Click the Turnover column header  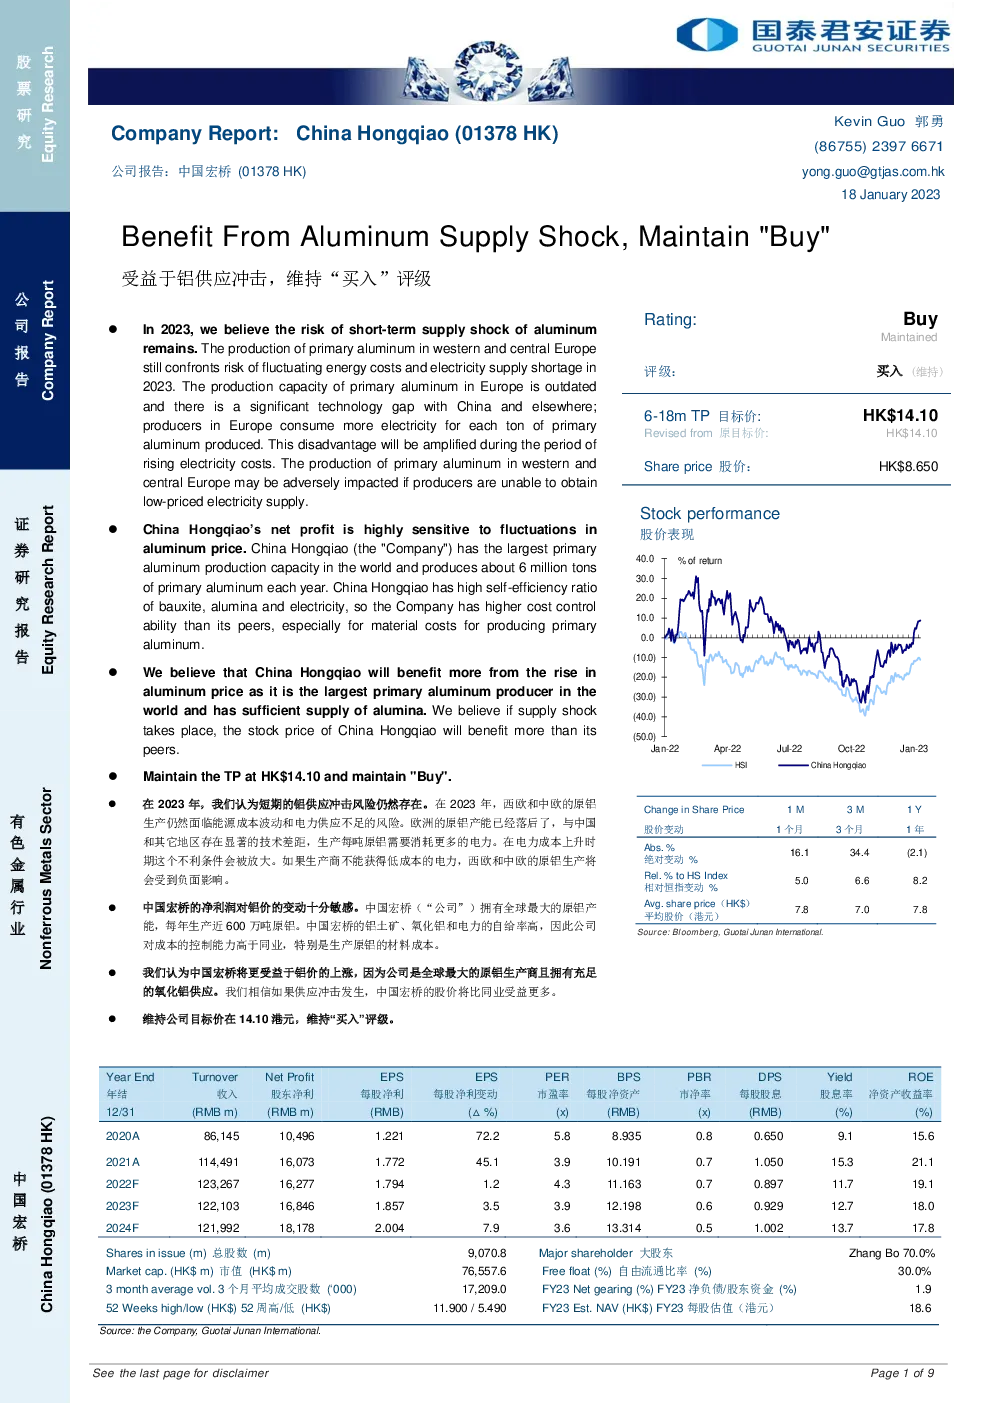click(x=215, y=1077)
